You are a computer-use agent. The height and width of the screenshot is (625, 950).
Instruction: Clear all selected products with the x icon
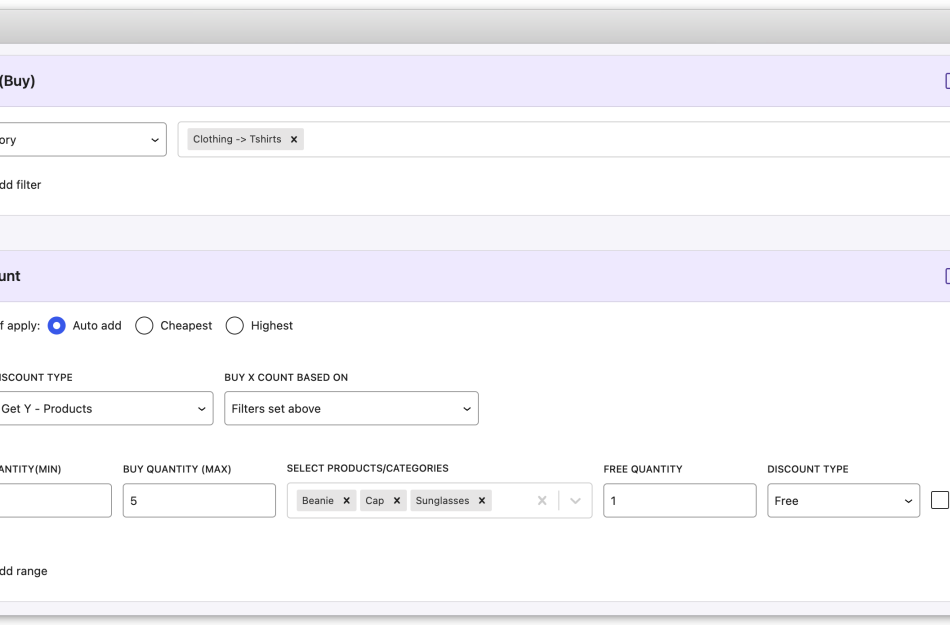click(x=541, y=500)
